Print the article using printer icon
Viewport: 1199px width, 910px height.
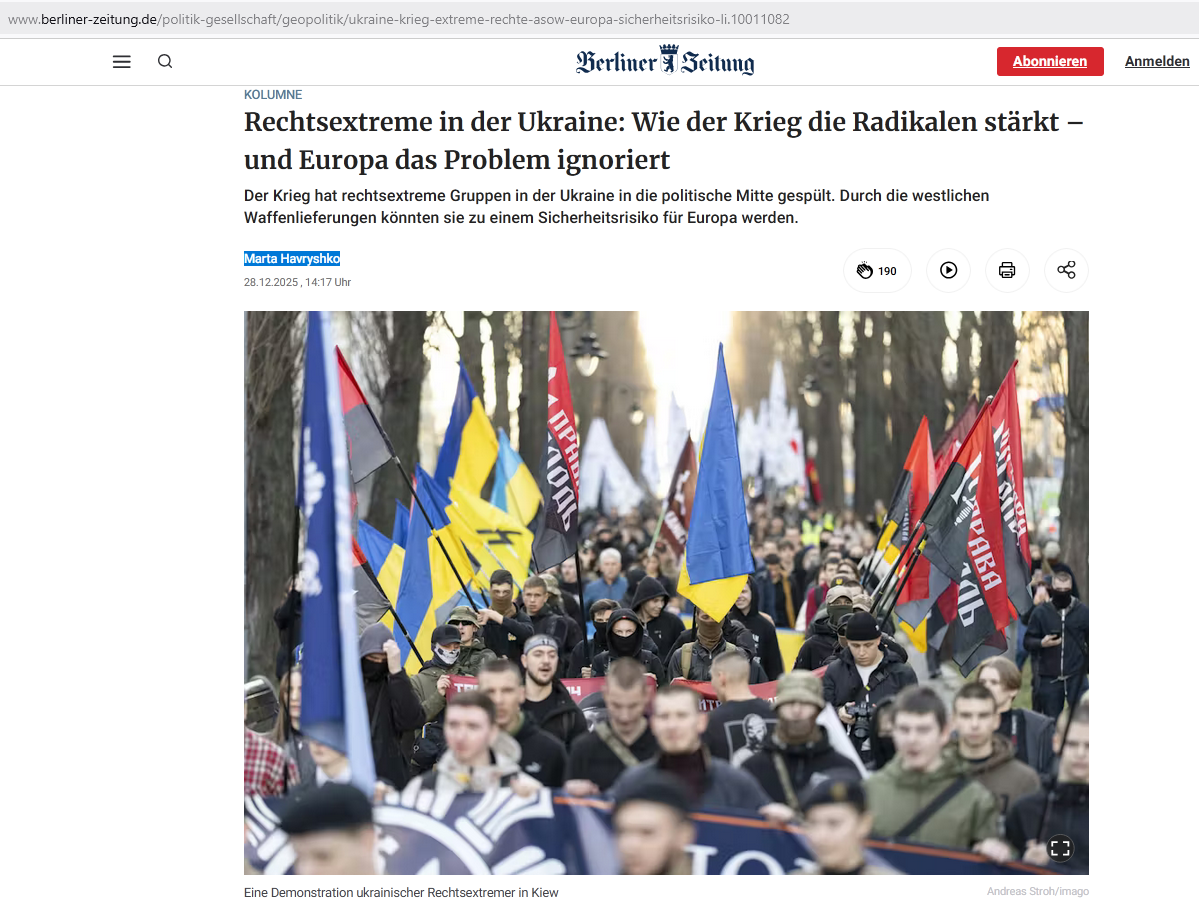point(1007,271)
